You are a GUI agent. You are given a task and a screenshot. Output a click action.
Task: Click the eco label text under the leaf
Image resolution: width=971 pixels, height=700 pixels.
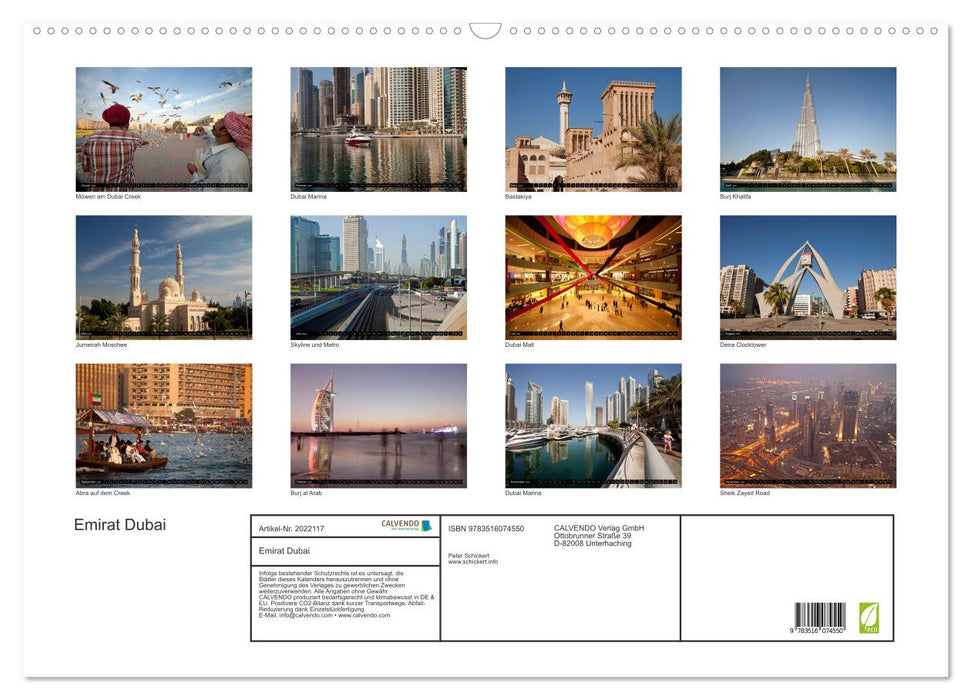871,627
